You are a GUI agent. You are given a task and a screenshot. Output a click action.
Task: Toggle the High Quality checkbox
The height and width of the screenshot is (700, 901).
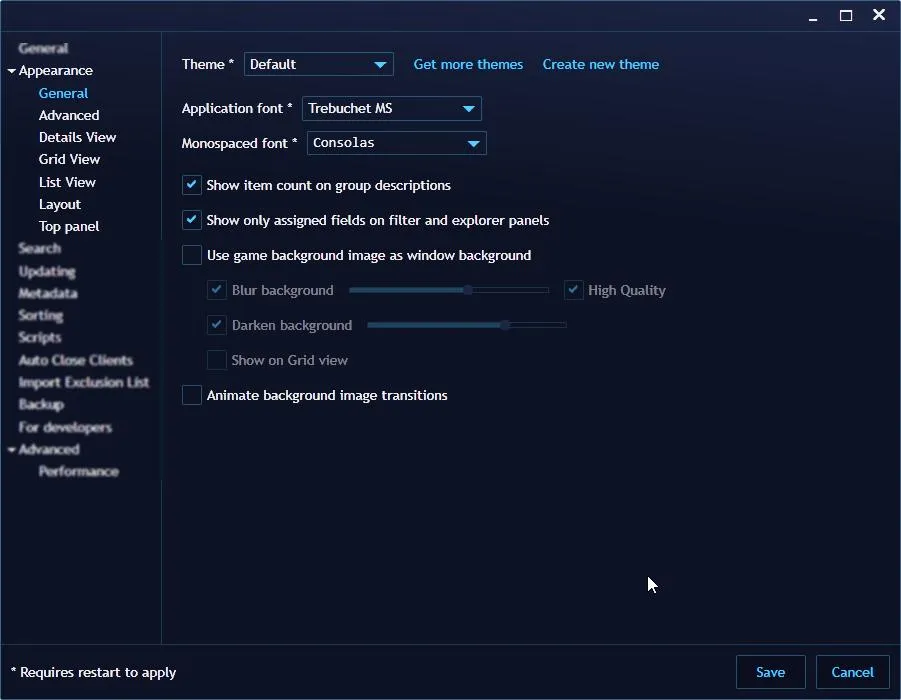[573, 290]
